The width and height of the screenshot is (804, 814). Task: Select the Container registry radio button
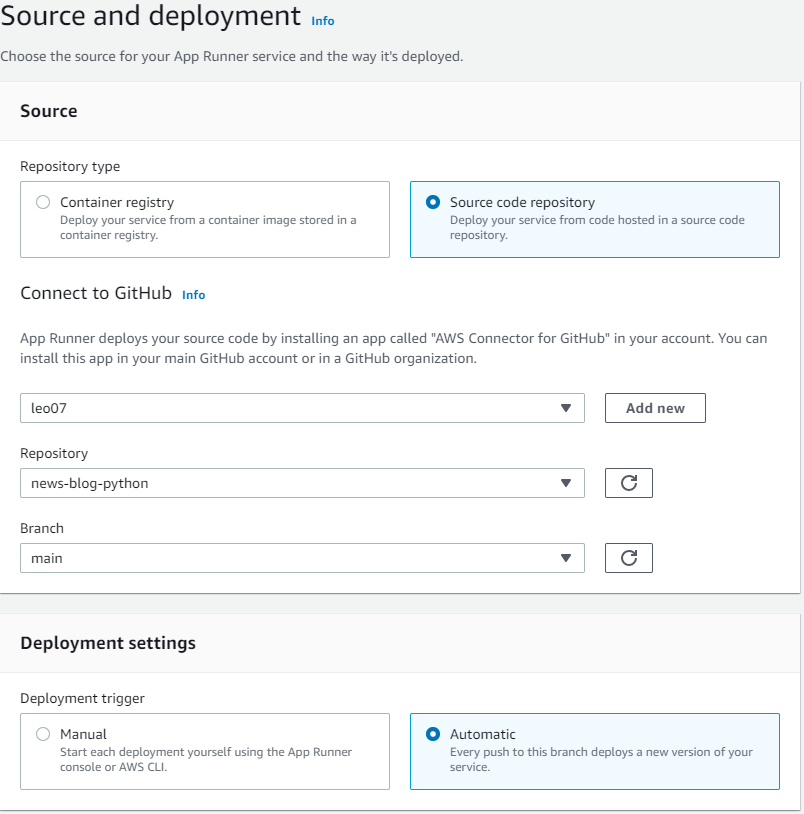43,202
